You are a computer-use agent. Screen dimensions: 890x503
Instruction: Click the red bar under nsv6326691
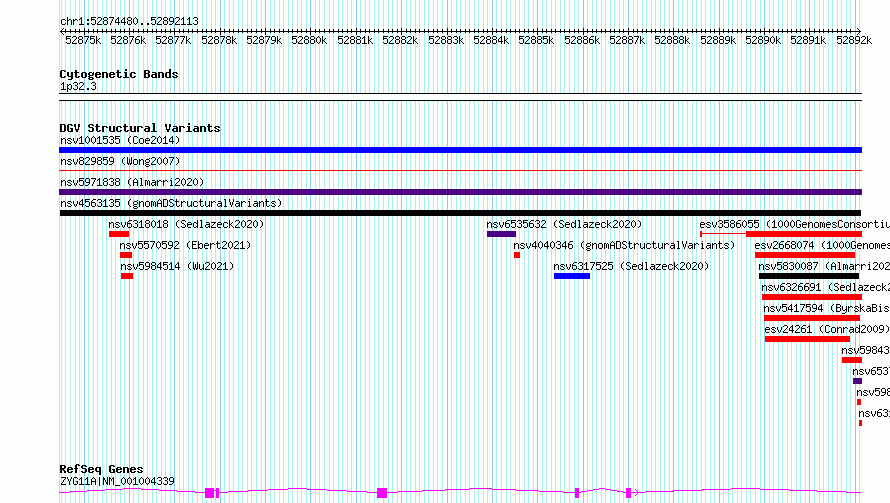tap(812, 297)
